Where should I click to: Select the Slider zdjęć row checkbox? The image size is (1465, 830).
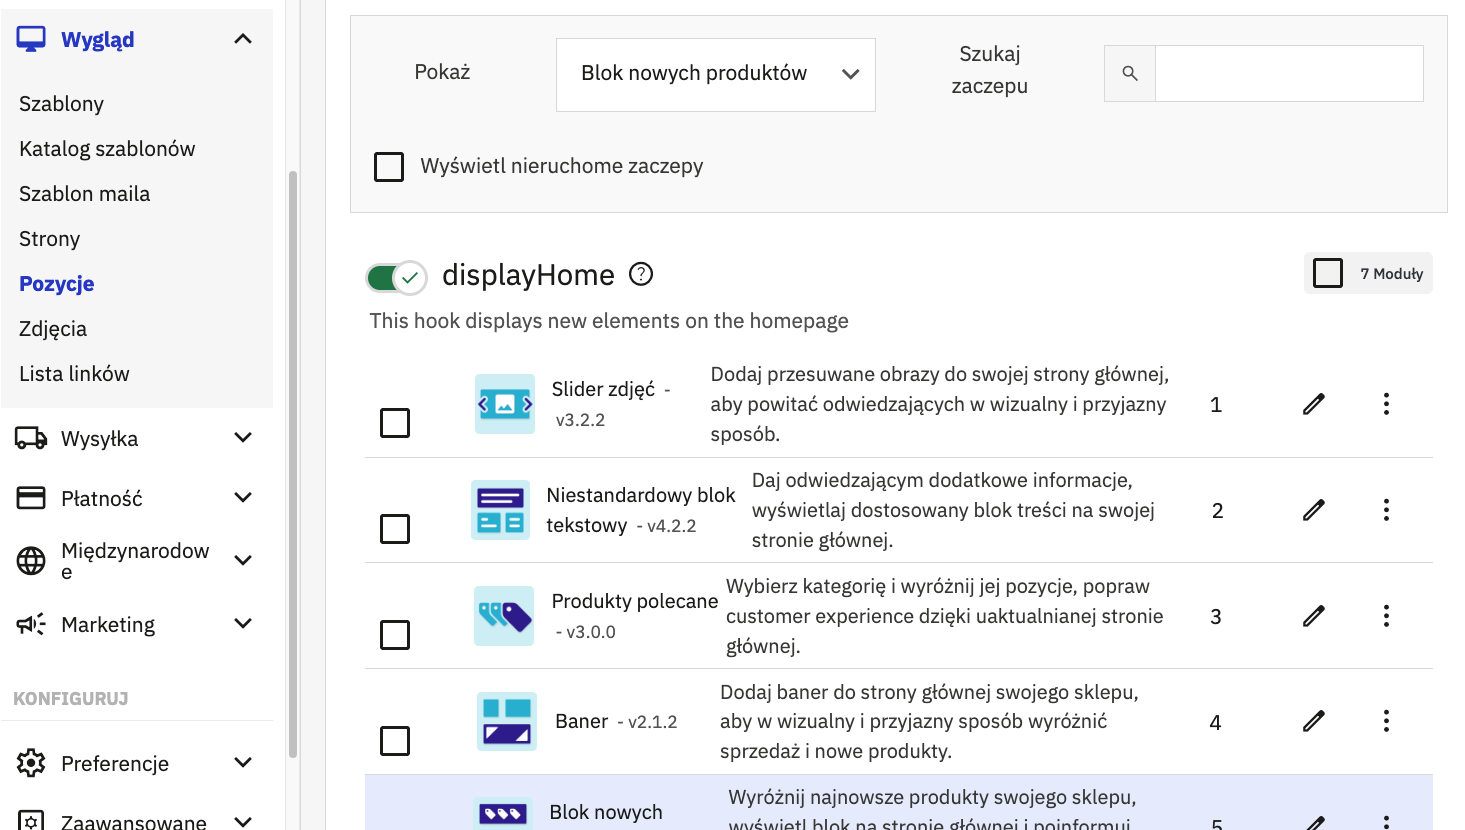[x=395, y=423]
